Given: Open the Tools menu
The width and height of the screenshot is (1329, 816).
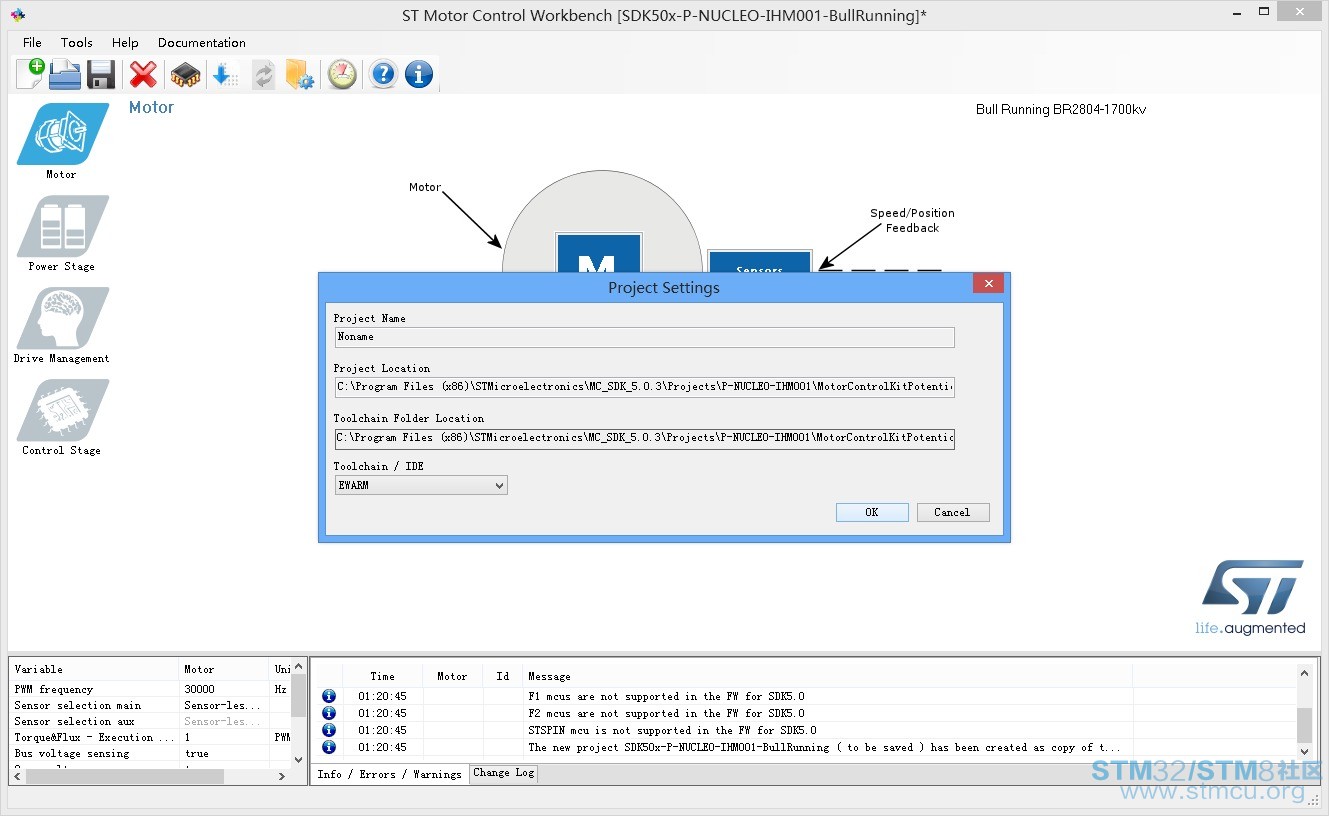Looking at the screenshot, I should [x=76, y=43].
